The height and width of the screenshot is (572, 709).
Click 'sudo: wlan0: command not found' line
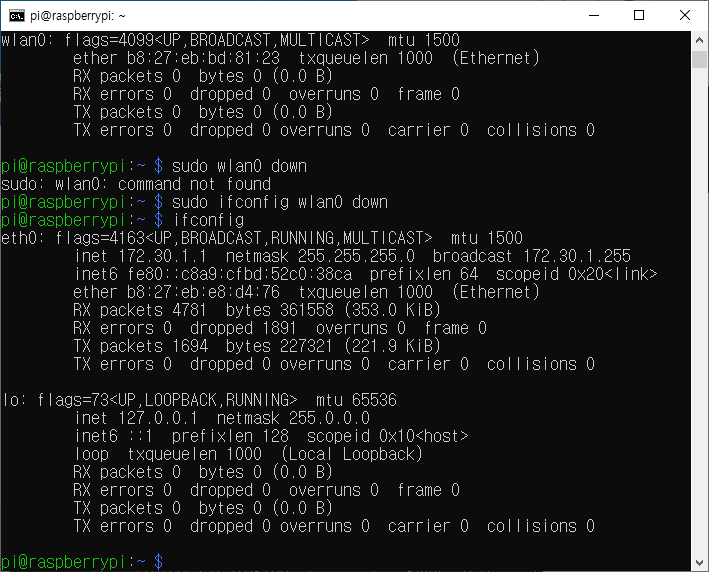point(136,184)
